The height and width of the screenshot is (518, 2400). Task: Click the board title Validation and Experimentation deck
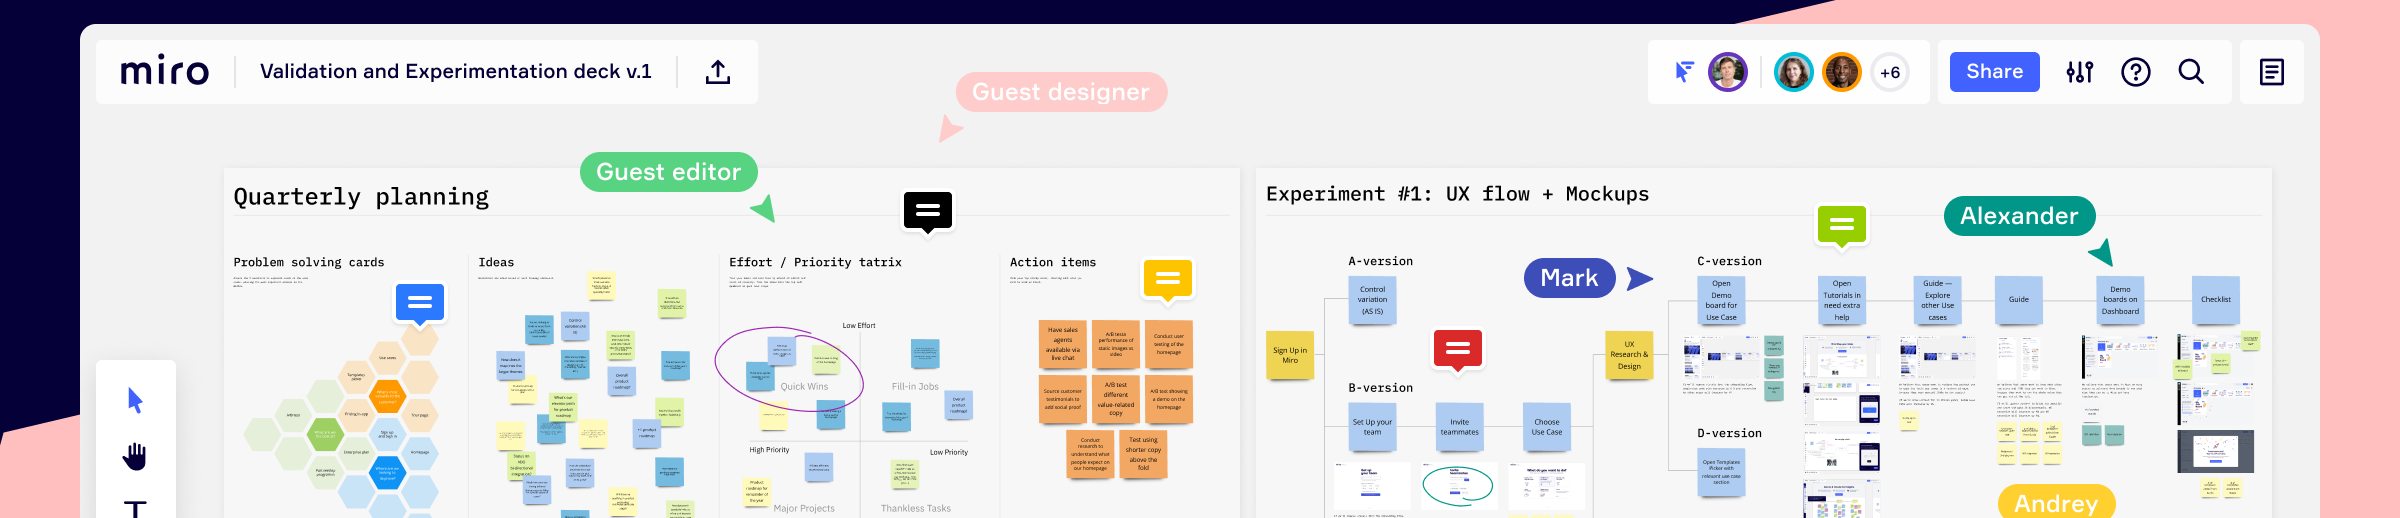[x=455, y=72]
